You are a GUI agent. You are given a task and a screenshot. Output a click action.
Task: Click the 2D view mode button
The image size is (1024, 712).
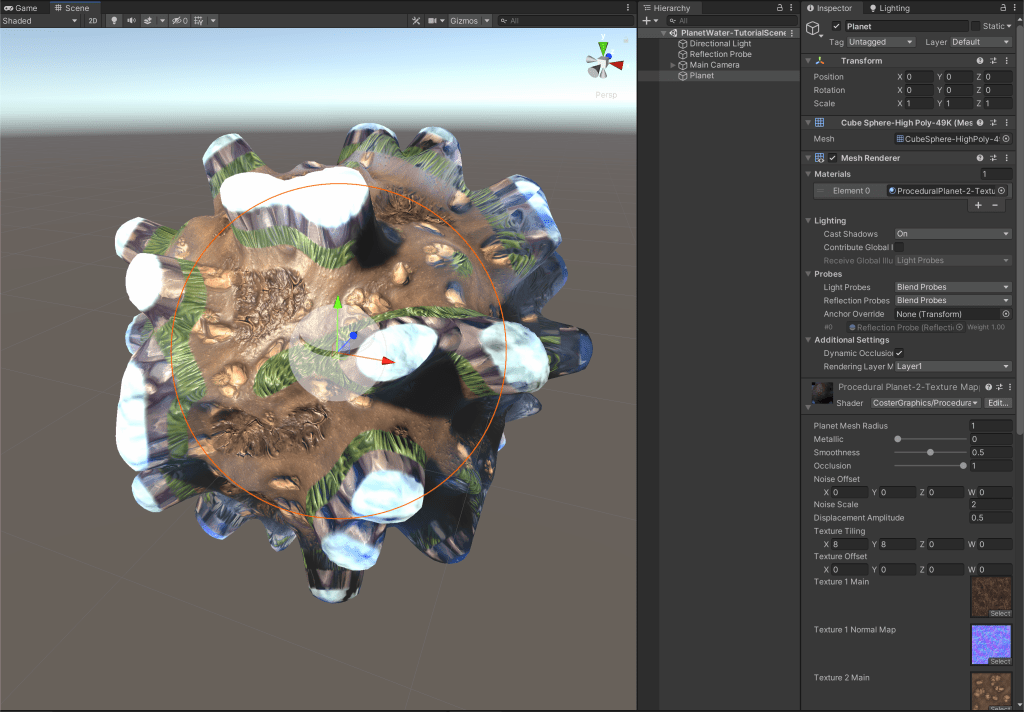click(x=92, y=20)
